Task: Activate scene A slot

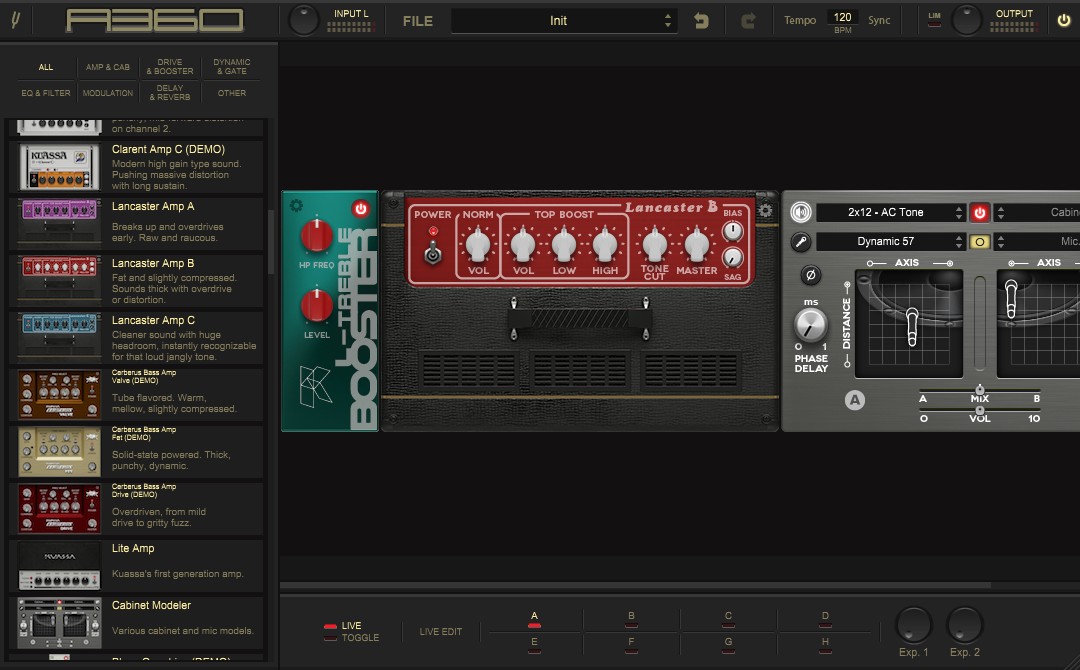Action: (534, 619)
